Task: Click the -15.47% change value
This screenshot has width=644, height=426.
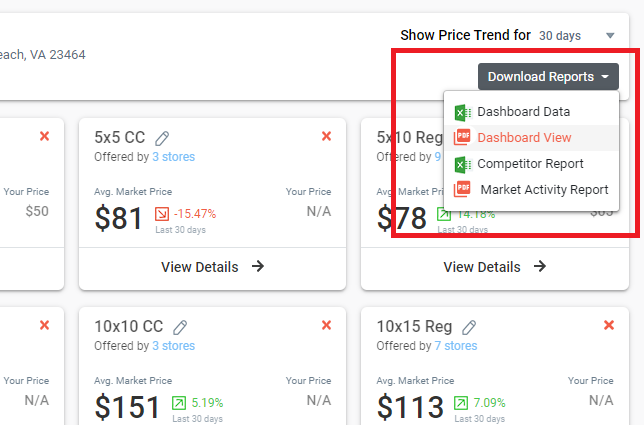Action: click(x=195, y=214)
